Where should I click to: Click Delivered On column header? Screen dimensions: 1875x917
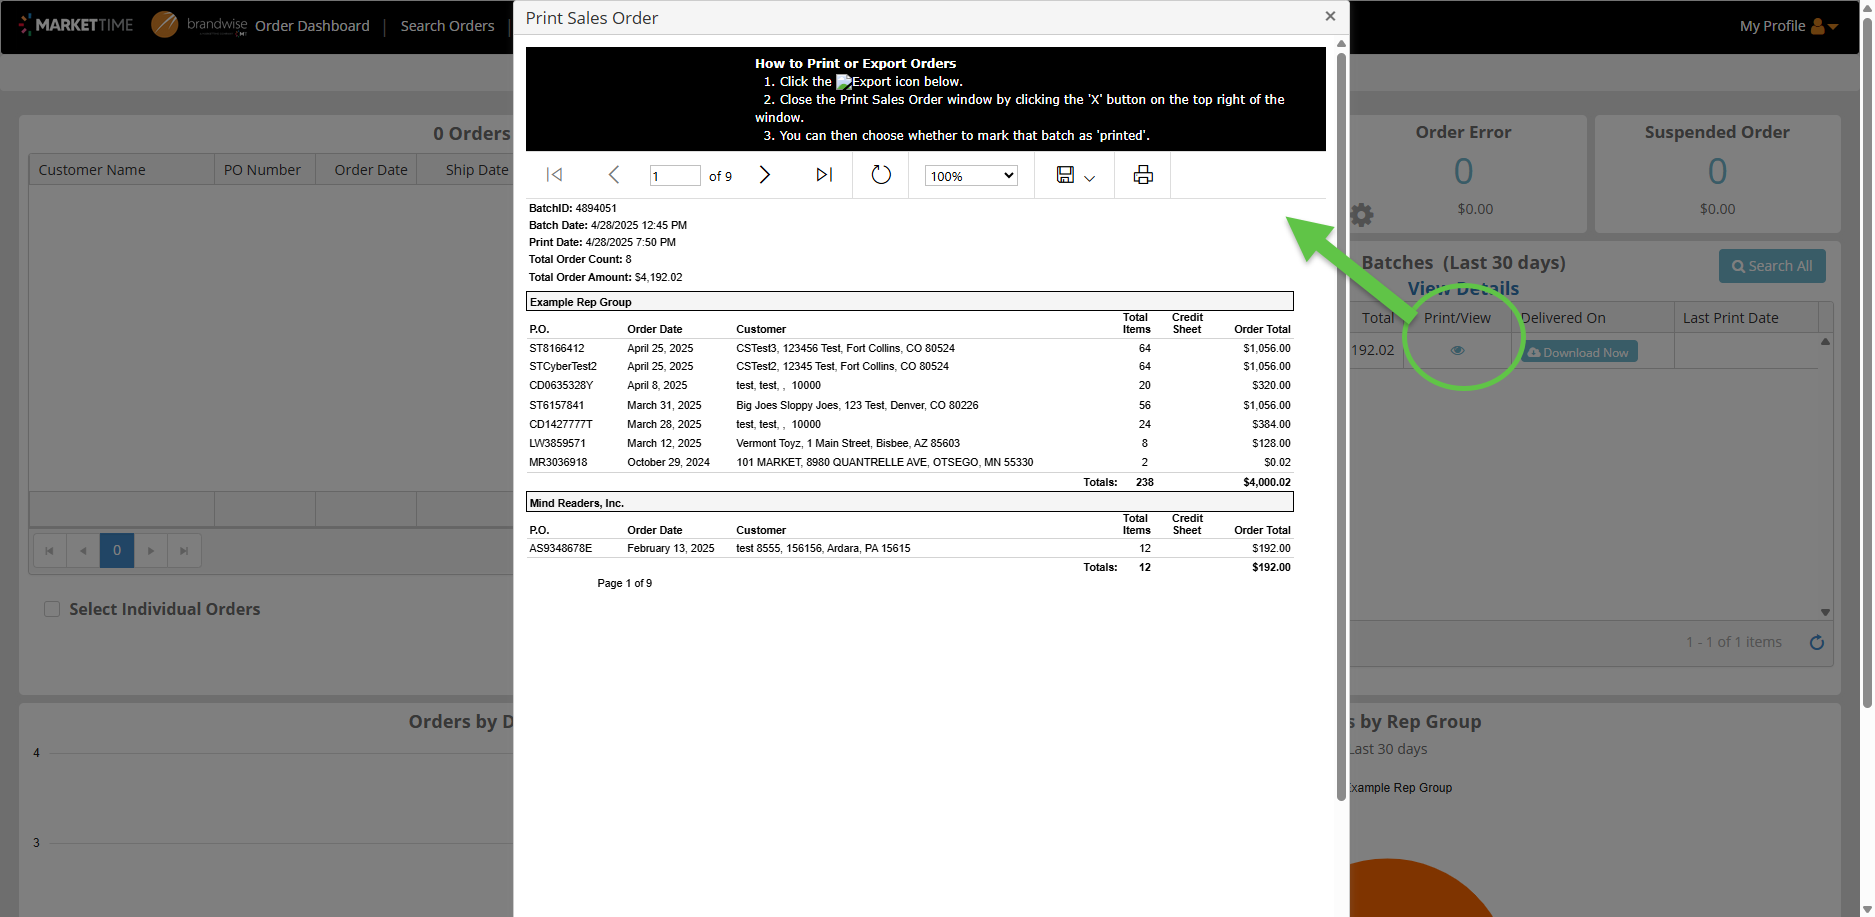(1593, 318)
